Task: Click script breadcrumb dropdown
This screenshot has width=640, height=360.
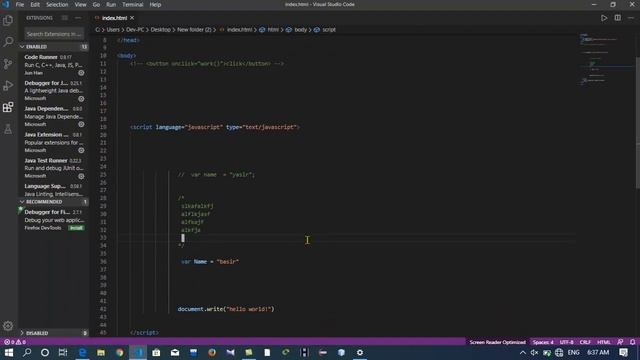Action: coord(325,30)
